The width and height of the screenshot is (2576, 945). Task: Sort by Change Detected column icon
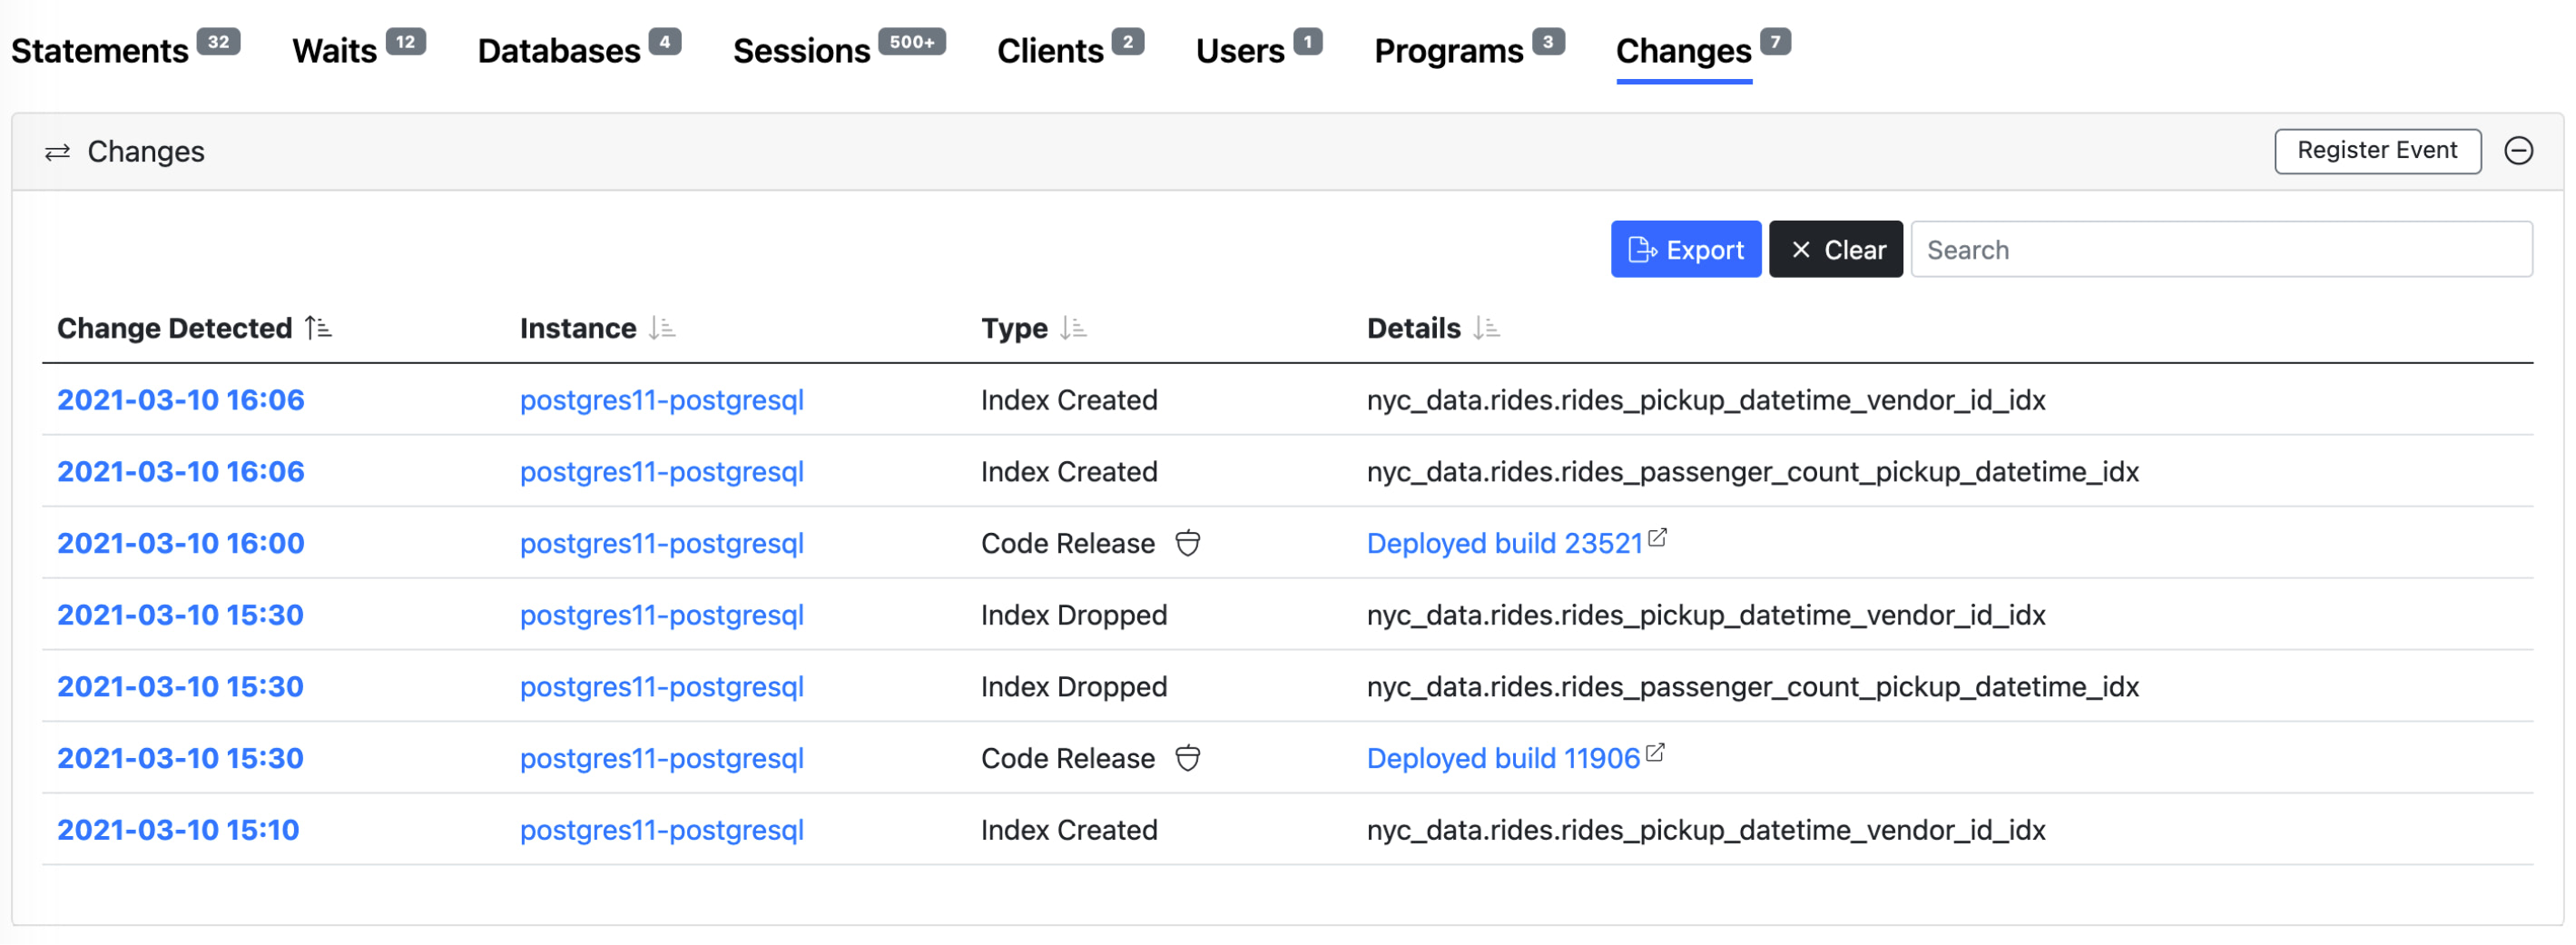[318, 328]
